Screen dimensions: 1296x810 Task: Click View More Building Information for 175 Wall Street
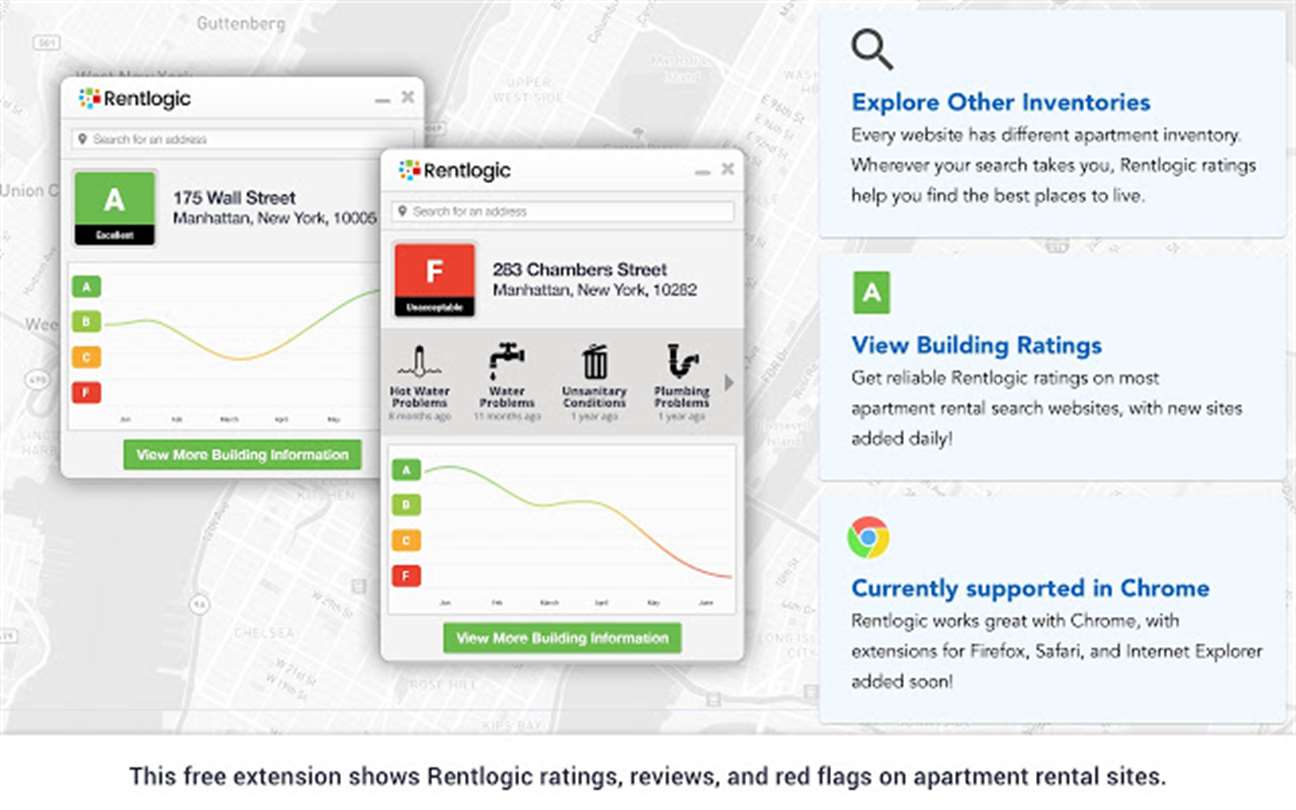point(242,455)
